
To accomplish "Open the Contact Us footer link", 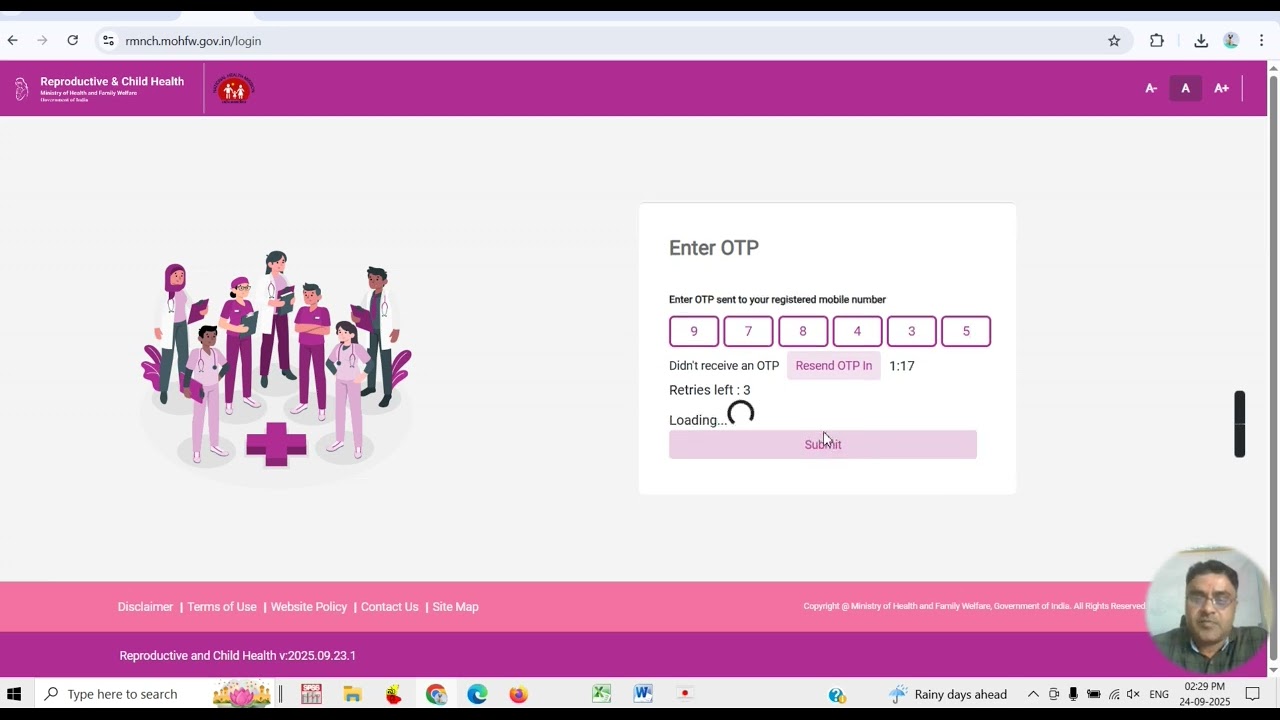I will pyautogui.click(x=390, y=607).
